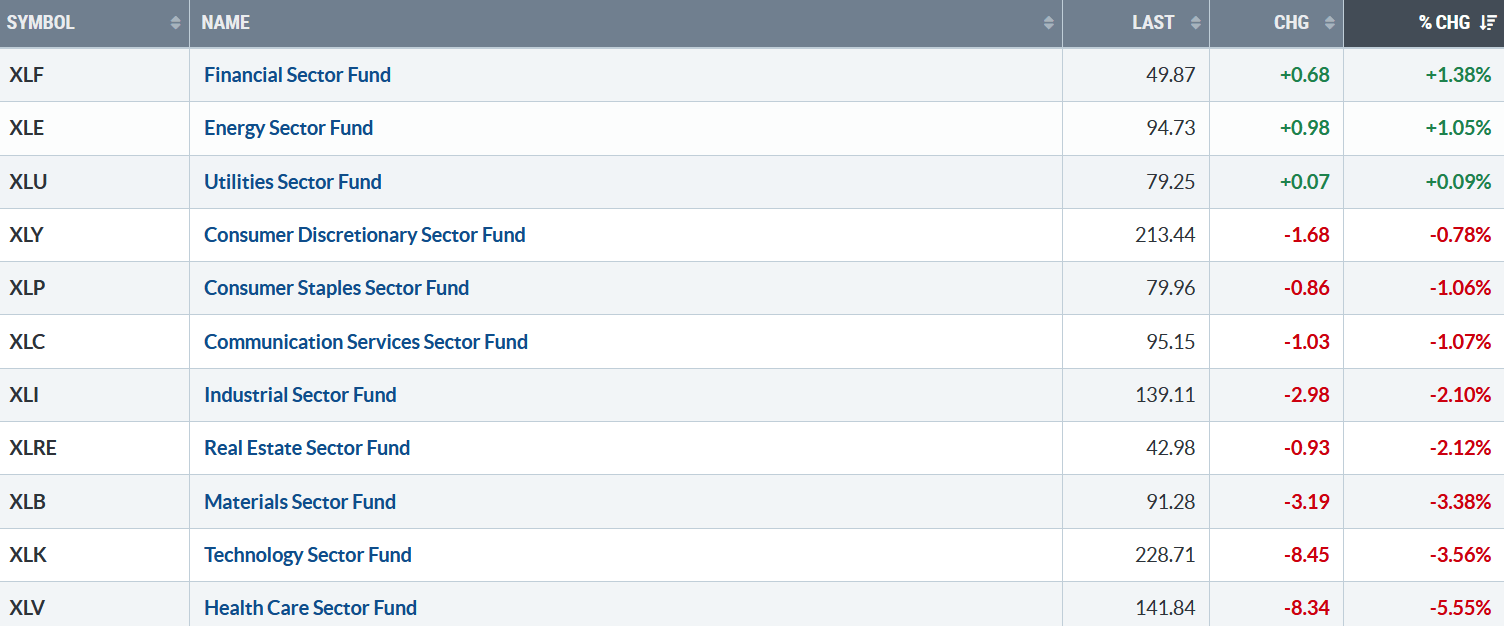
Task: Open Consumer Discretionary Sector Fund link
Action: (365, 235)
